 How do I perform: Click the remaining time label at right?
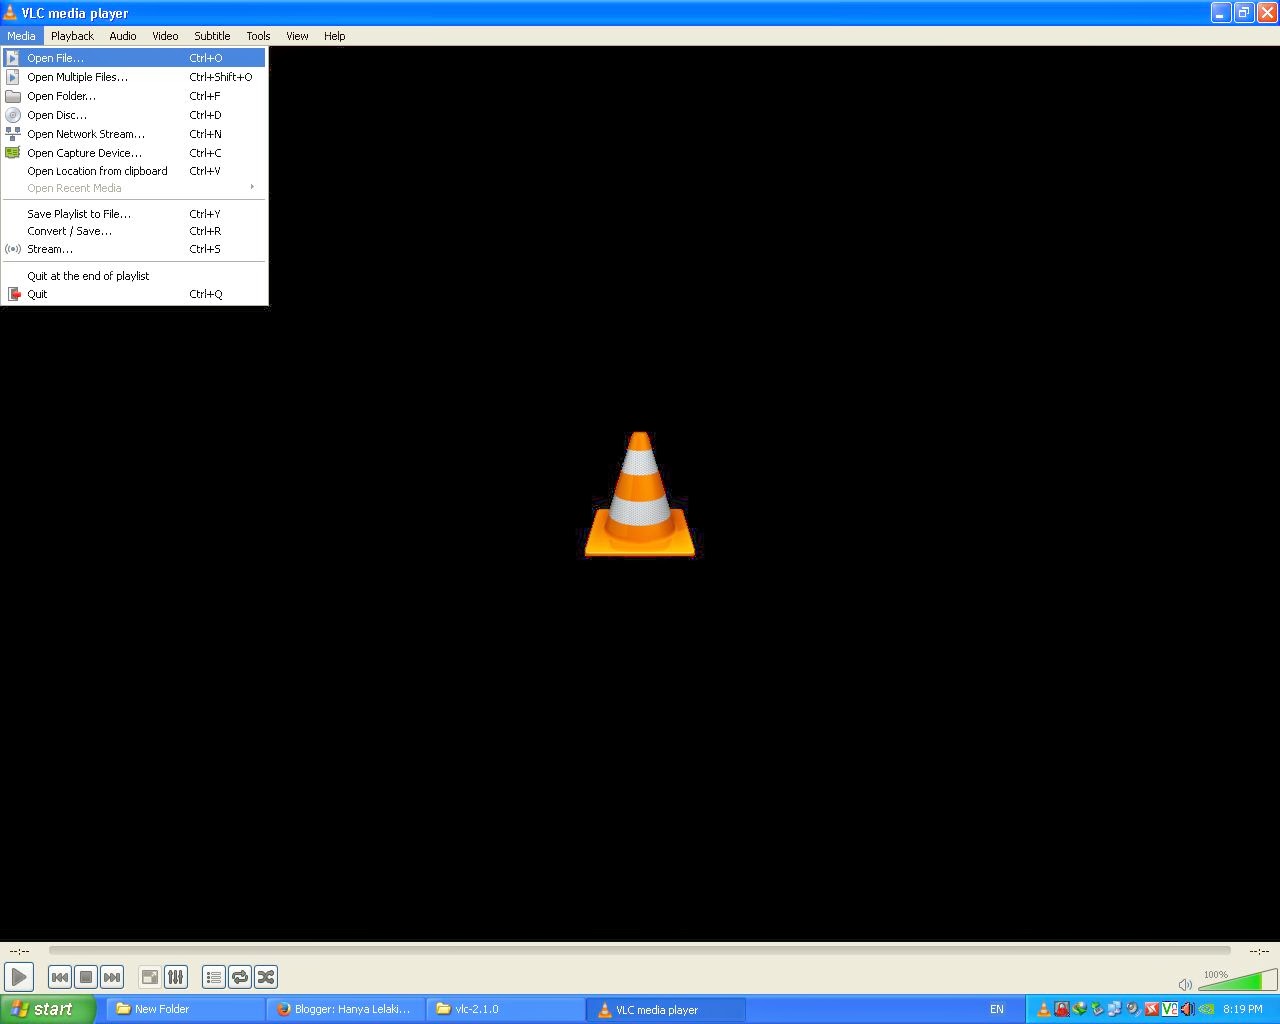[x=1259, y=951]
